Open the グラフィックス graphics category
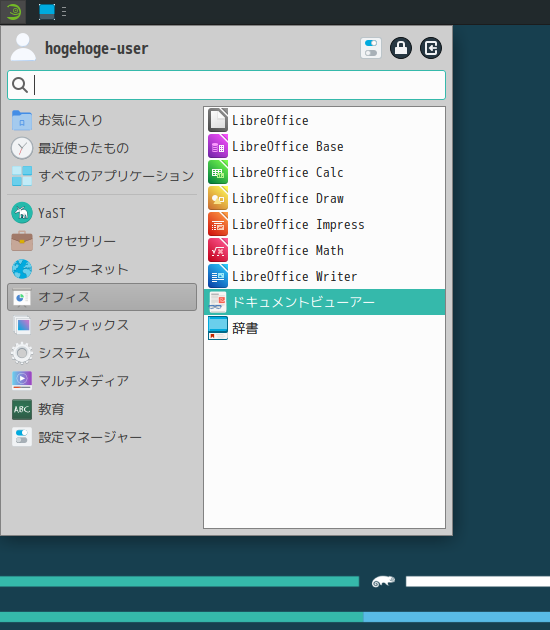This screenshot has width=550, height=630. (x=102, y=325)
